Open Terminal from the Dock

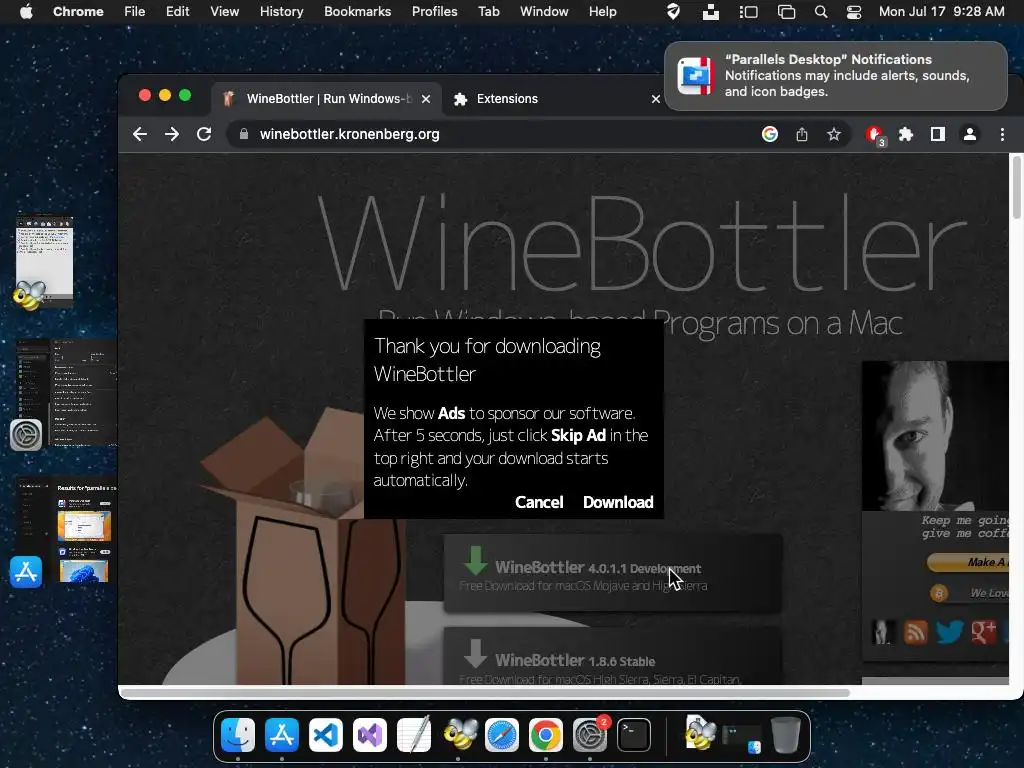pyautogui.click(x=634, y=735)
